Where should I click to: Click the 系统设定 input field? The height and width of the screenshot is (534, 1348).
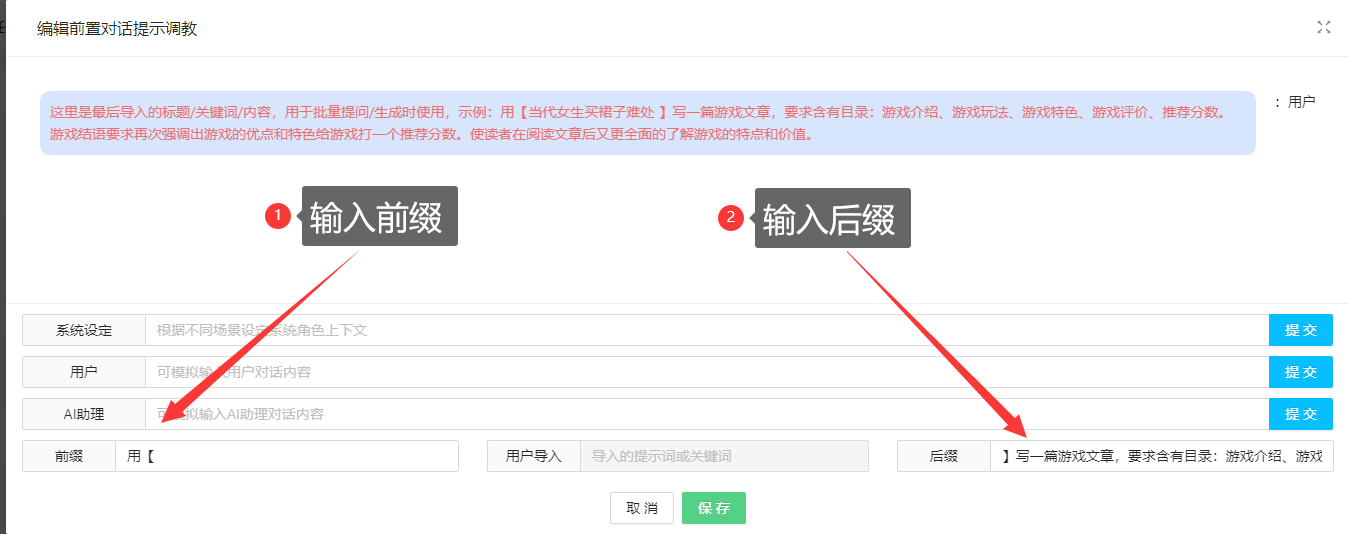[x=707, y=330]
